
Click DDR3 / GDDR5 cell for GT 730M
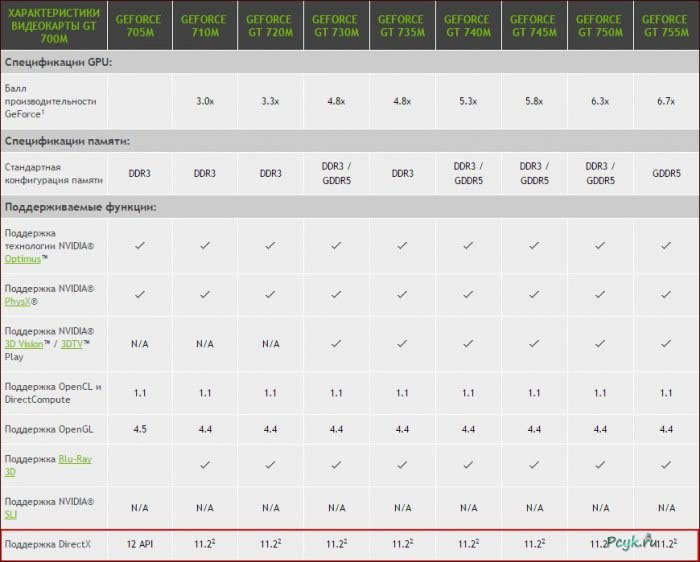pos(336,174)
